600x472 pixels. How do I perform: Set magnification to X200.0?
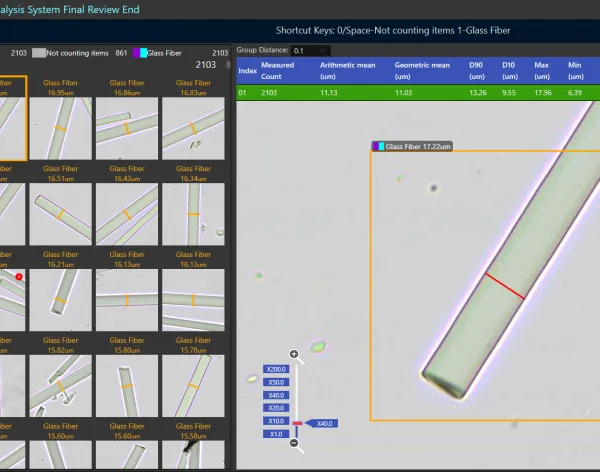[x=276, y=369]
